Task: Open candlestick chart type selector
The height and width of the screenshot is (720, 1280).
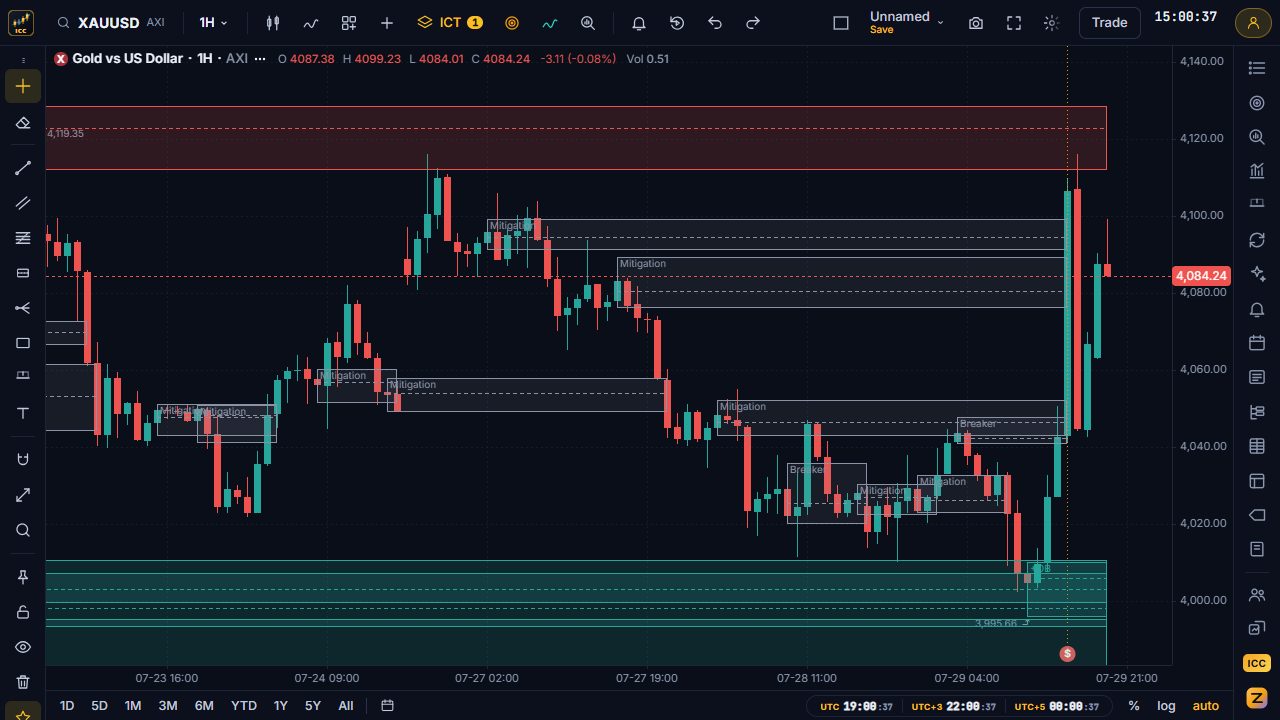Action: coord(273,22)
